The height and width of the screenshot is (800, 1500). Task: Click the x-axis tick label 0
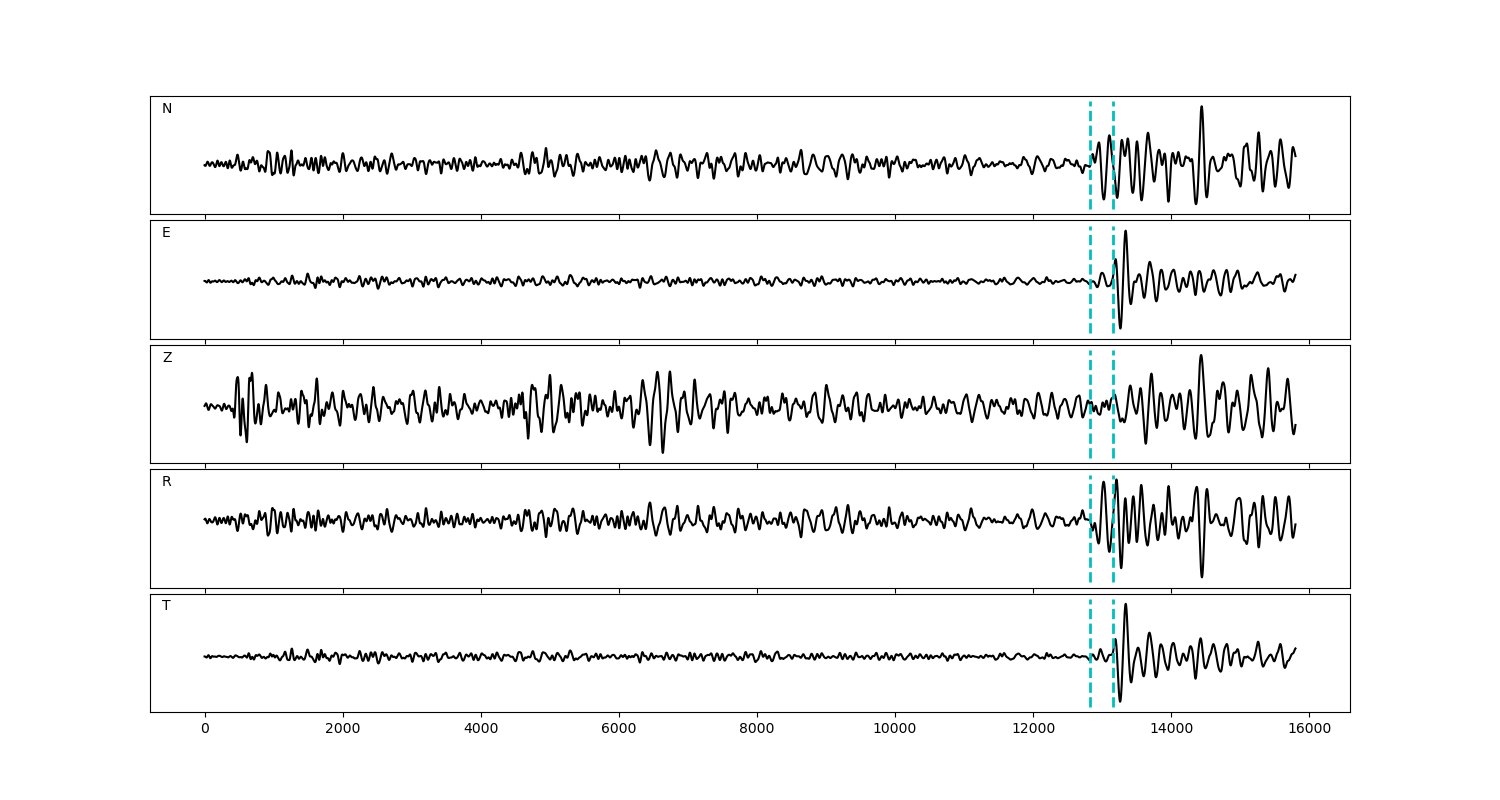205,730
